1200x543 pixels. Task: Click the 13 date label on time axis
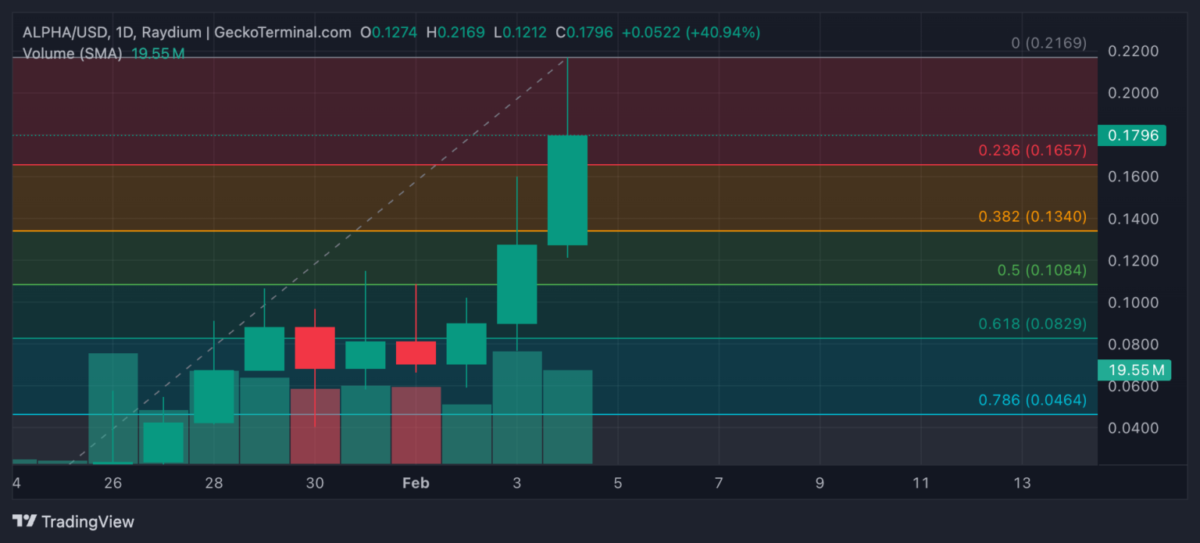pos(1021,483)
